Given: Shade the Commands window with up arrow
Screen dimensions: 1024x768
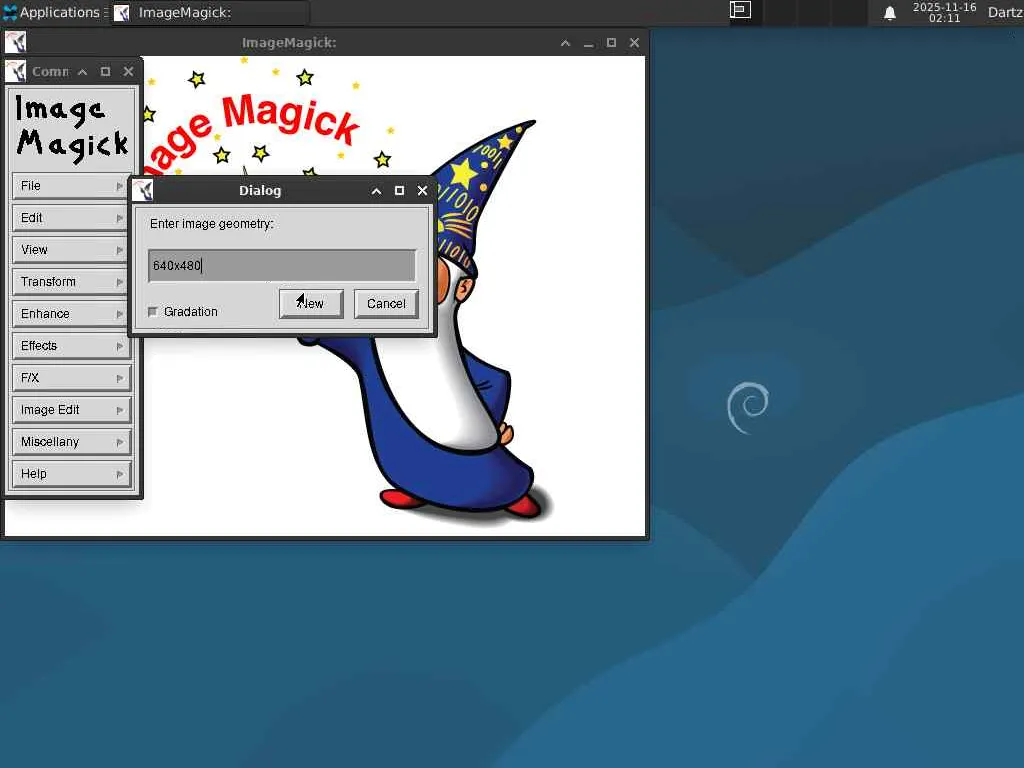Looking at the screenshot, I should tap(82, 71).
